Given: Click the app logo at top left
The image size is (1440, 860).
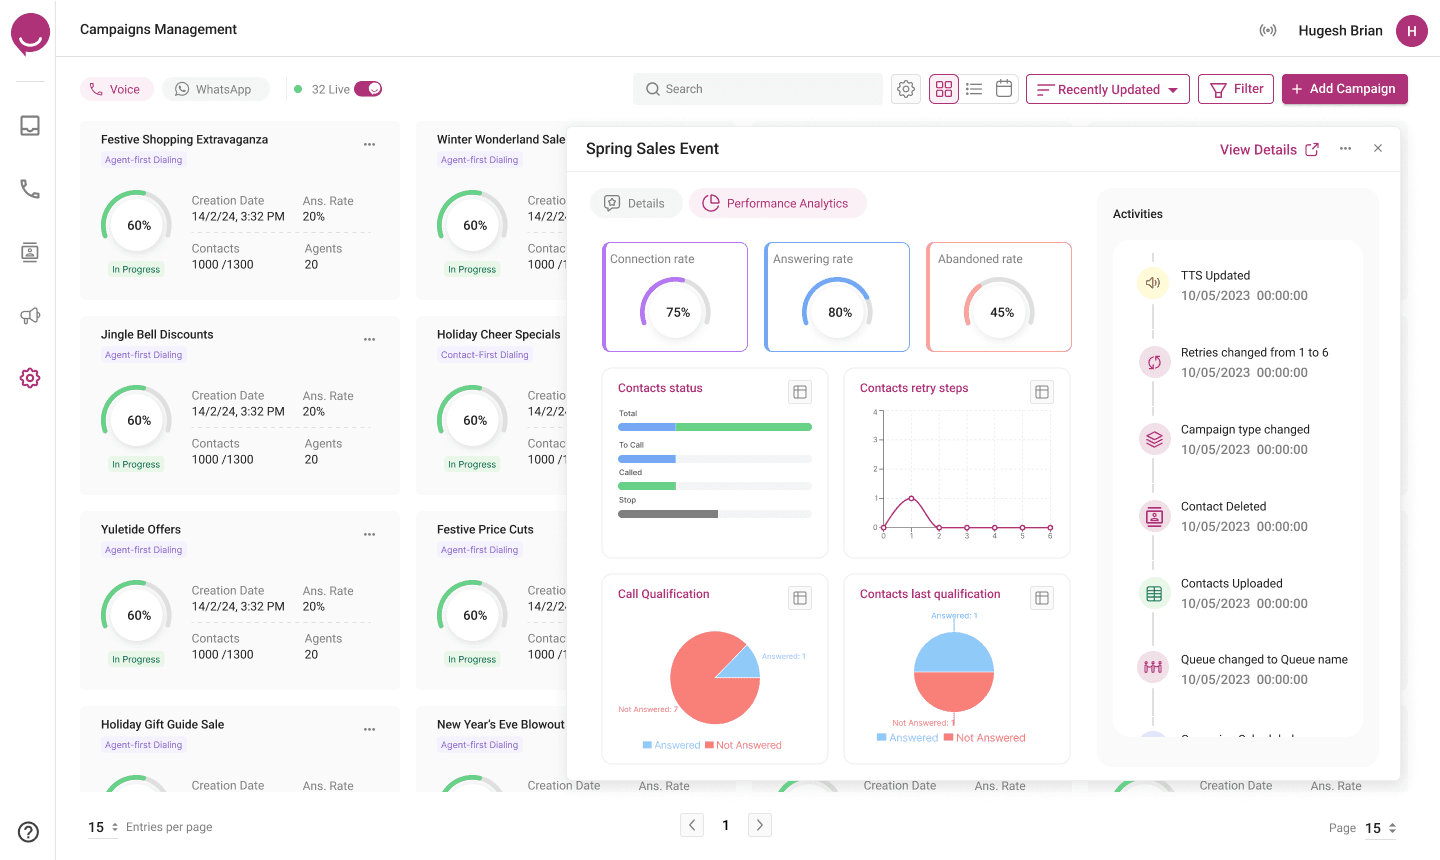Looking at the screenshot, I should click(30, 34).
